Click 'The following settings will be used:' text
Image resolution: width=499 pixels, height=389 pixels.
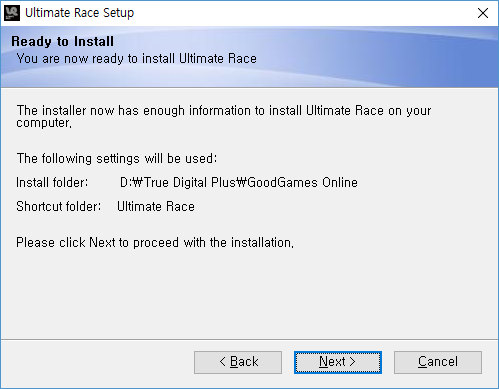point(117,159)
